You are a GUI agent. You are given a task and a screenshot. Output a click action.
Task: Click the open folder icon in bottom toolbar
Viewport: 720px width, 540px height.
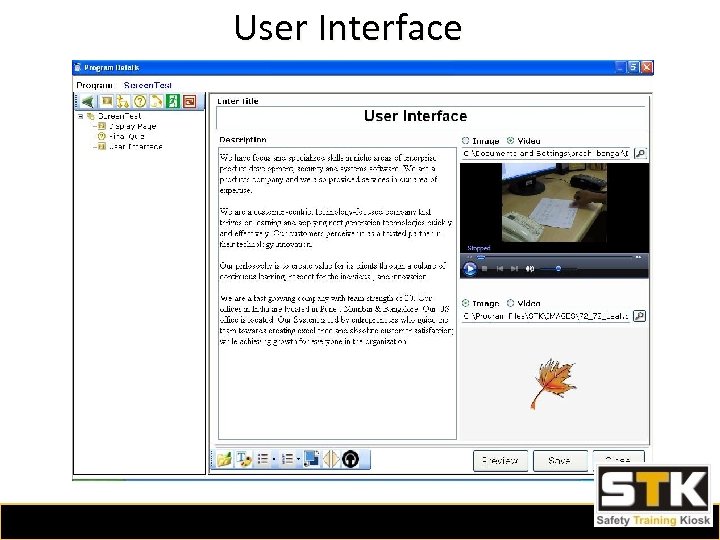coord(225,459)
